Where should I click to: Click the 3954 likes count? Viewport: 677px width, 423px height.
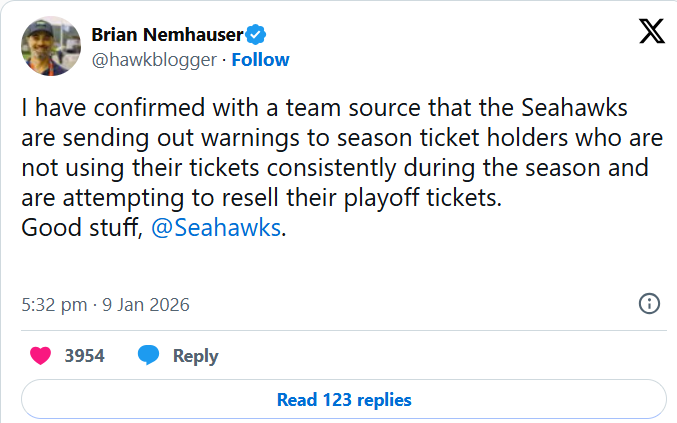(84, 355)
